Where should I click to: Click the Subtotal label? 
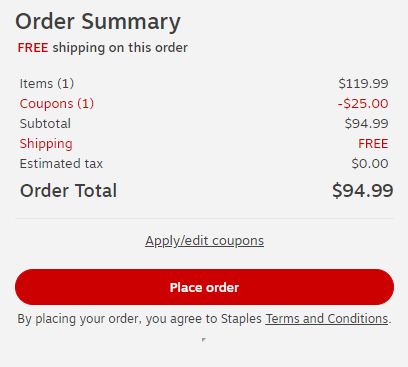pyautogui.click(x=45, y=123)
